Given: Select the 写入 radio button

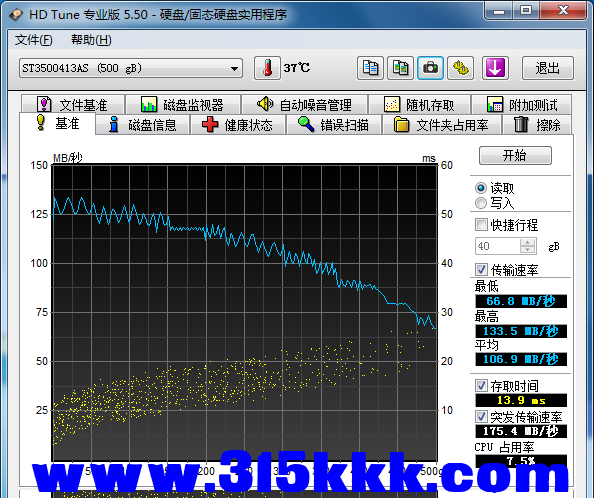Looking at the screenshot, I should pyautogui.click(x=481, y=203).
